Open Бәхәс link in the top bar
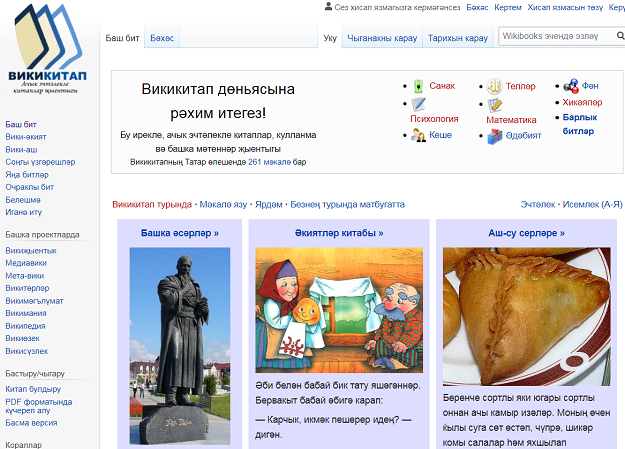This screenshot has height=449, width=625. point(477,7)
